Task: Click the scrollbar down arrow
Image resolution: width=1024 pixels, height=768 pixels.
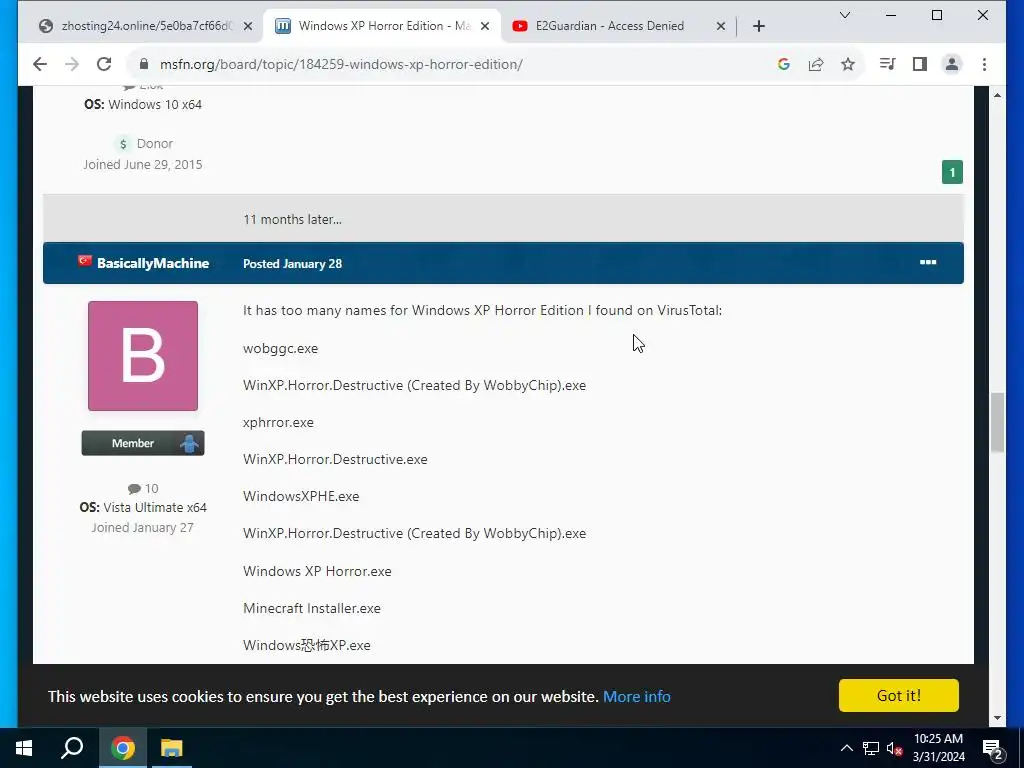Action: (x=997, y=718)
